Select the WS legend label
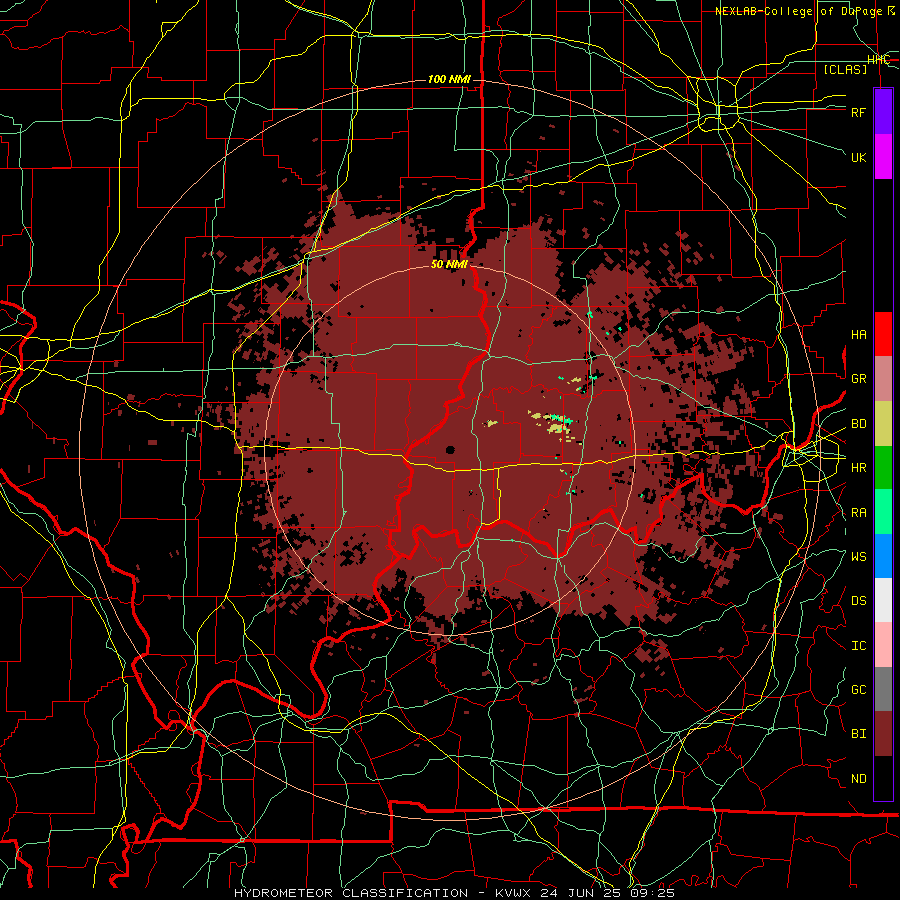 click(858, 557)
